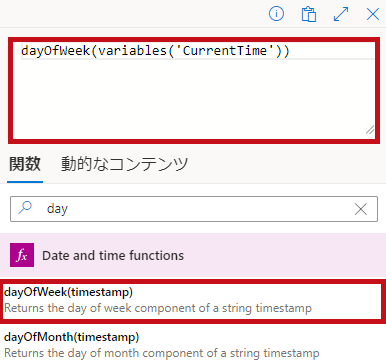Grab the text area resize handle

coord(370,130)
